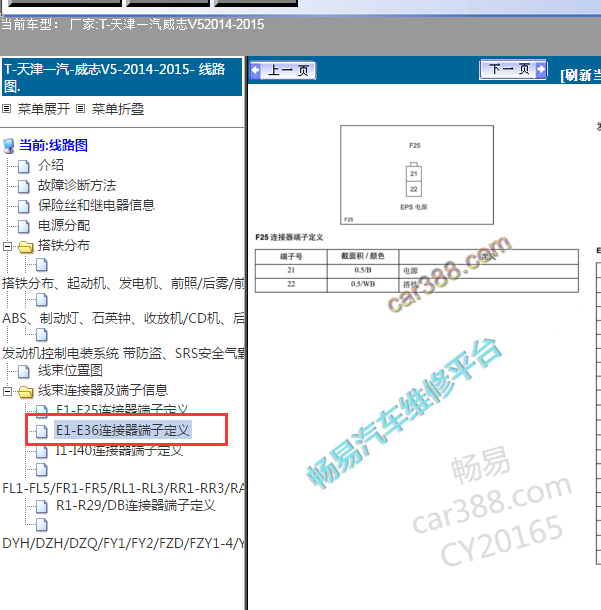The height and width of the screenshot is (610, 601).
Task: Click the 端子号 column header
Action: click(x=291, y=257)
